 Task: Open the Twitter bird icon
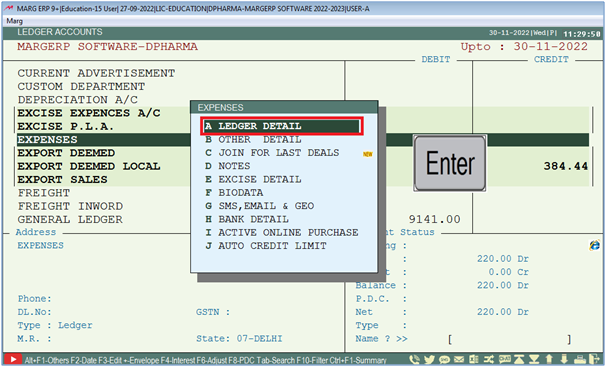(429, 359)
